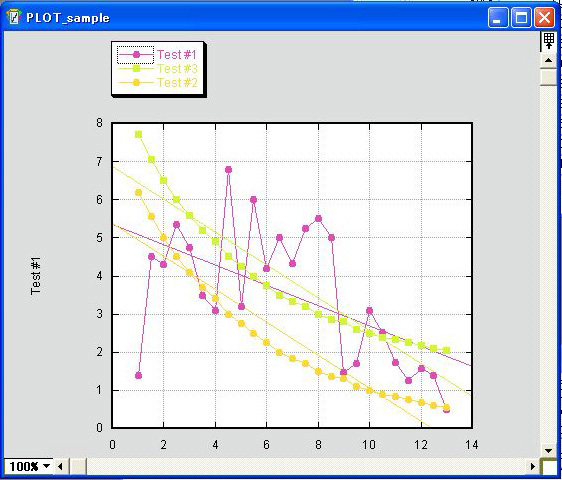Image resolution: width=562 pixels, height=480 pixels.
Task: Click the Test #3 legend label text
Action: tap(177, 68)
